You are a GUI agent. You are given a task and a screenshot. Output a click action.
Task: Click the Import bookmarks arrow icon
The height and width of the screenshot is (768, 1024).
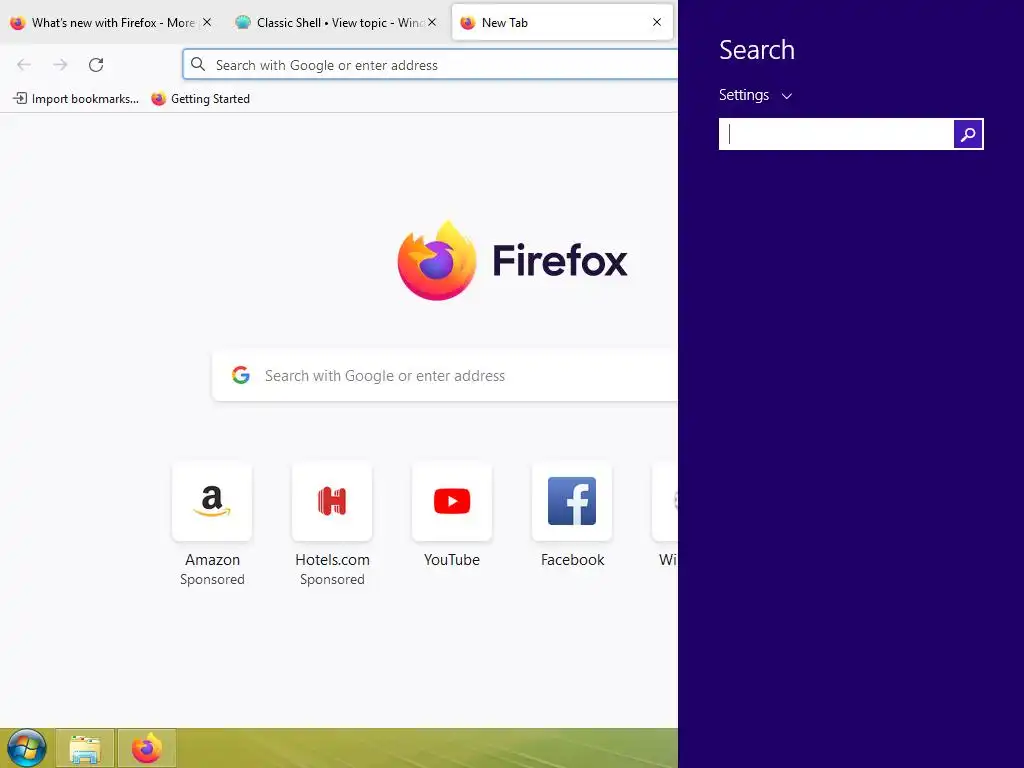20,99
